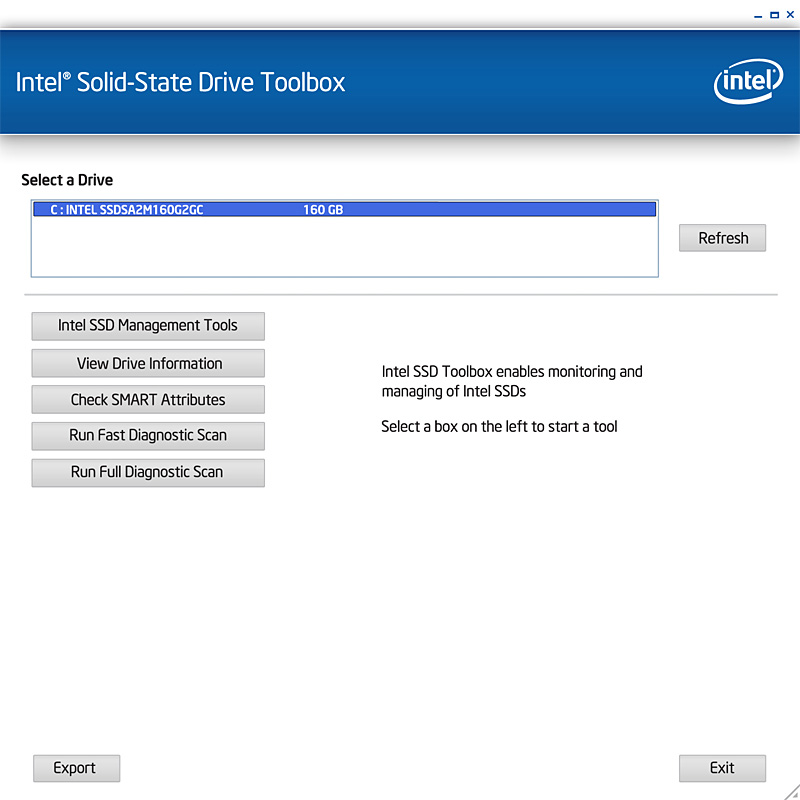800x800 pixels.
Task: Click empty space in the drive list
Action: pyautogui.click(x=344, y=248)
